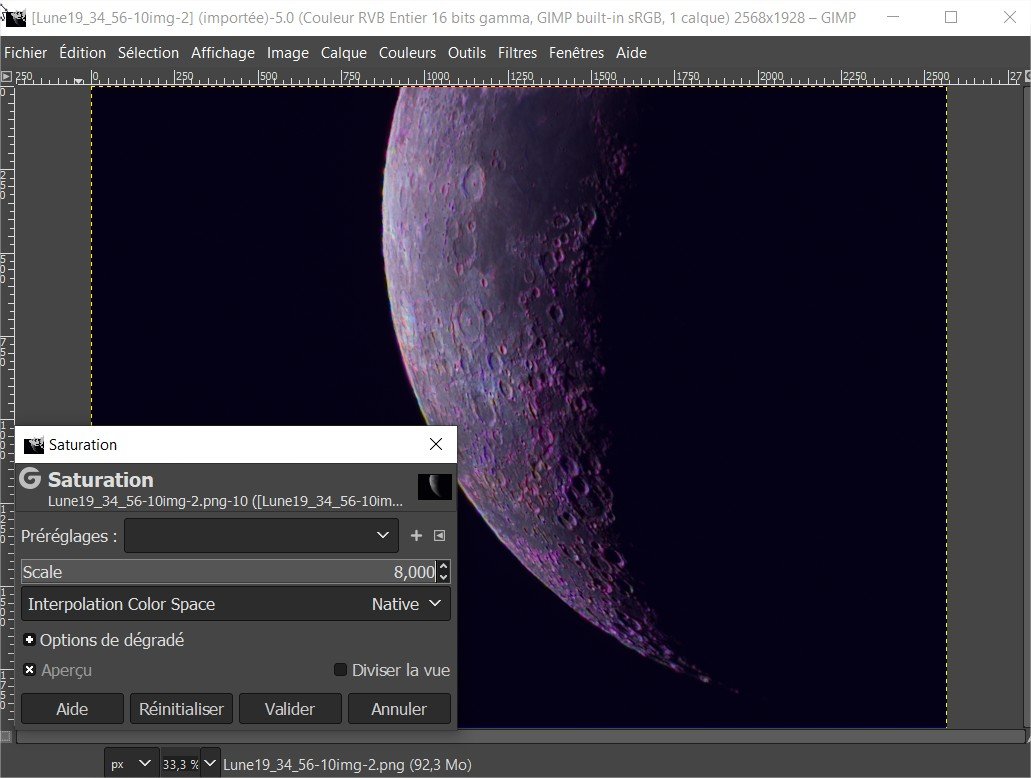1031x778 pixels.
Task: Open the px unit dropdown in status bar
Action: pyautogui.click(x=131, y=764)
